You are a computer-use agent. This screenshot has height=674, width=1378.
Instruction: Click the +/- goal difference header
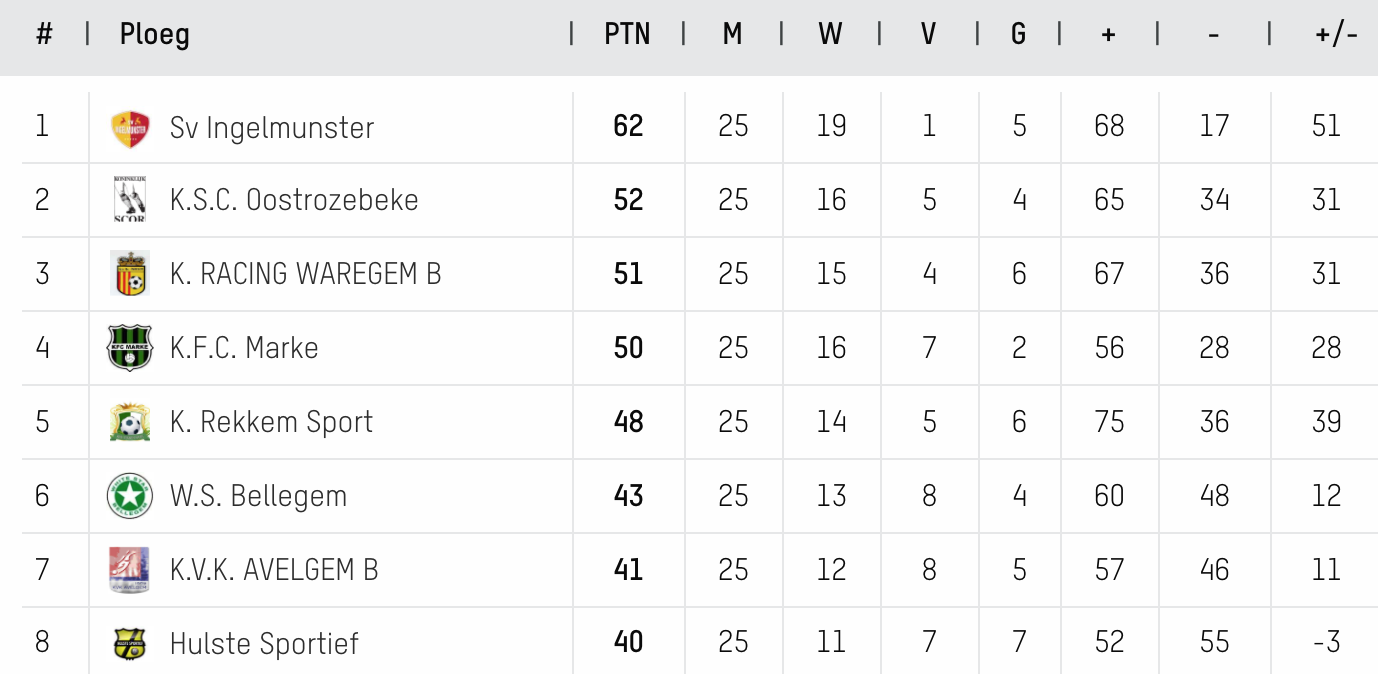1336,35
